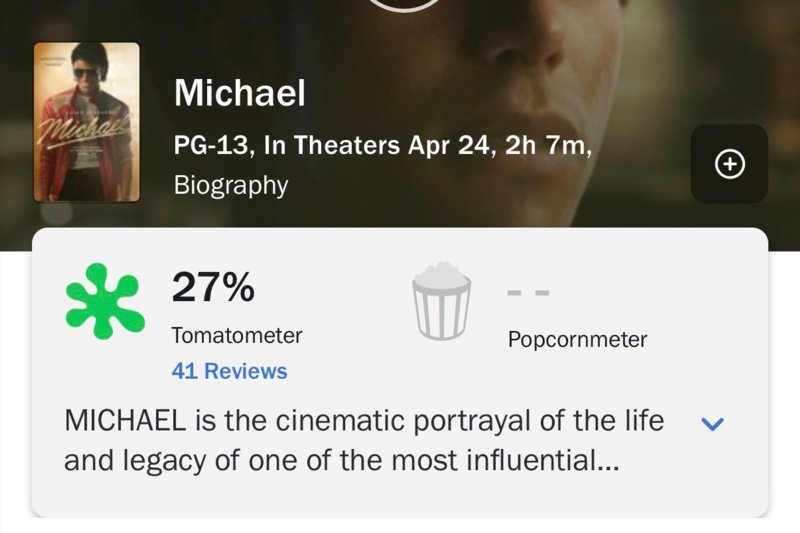This screenshot has width=800, height=533.
Task: Tap the partial circle play button at top
Action: [x=405, y=5]
